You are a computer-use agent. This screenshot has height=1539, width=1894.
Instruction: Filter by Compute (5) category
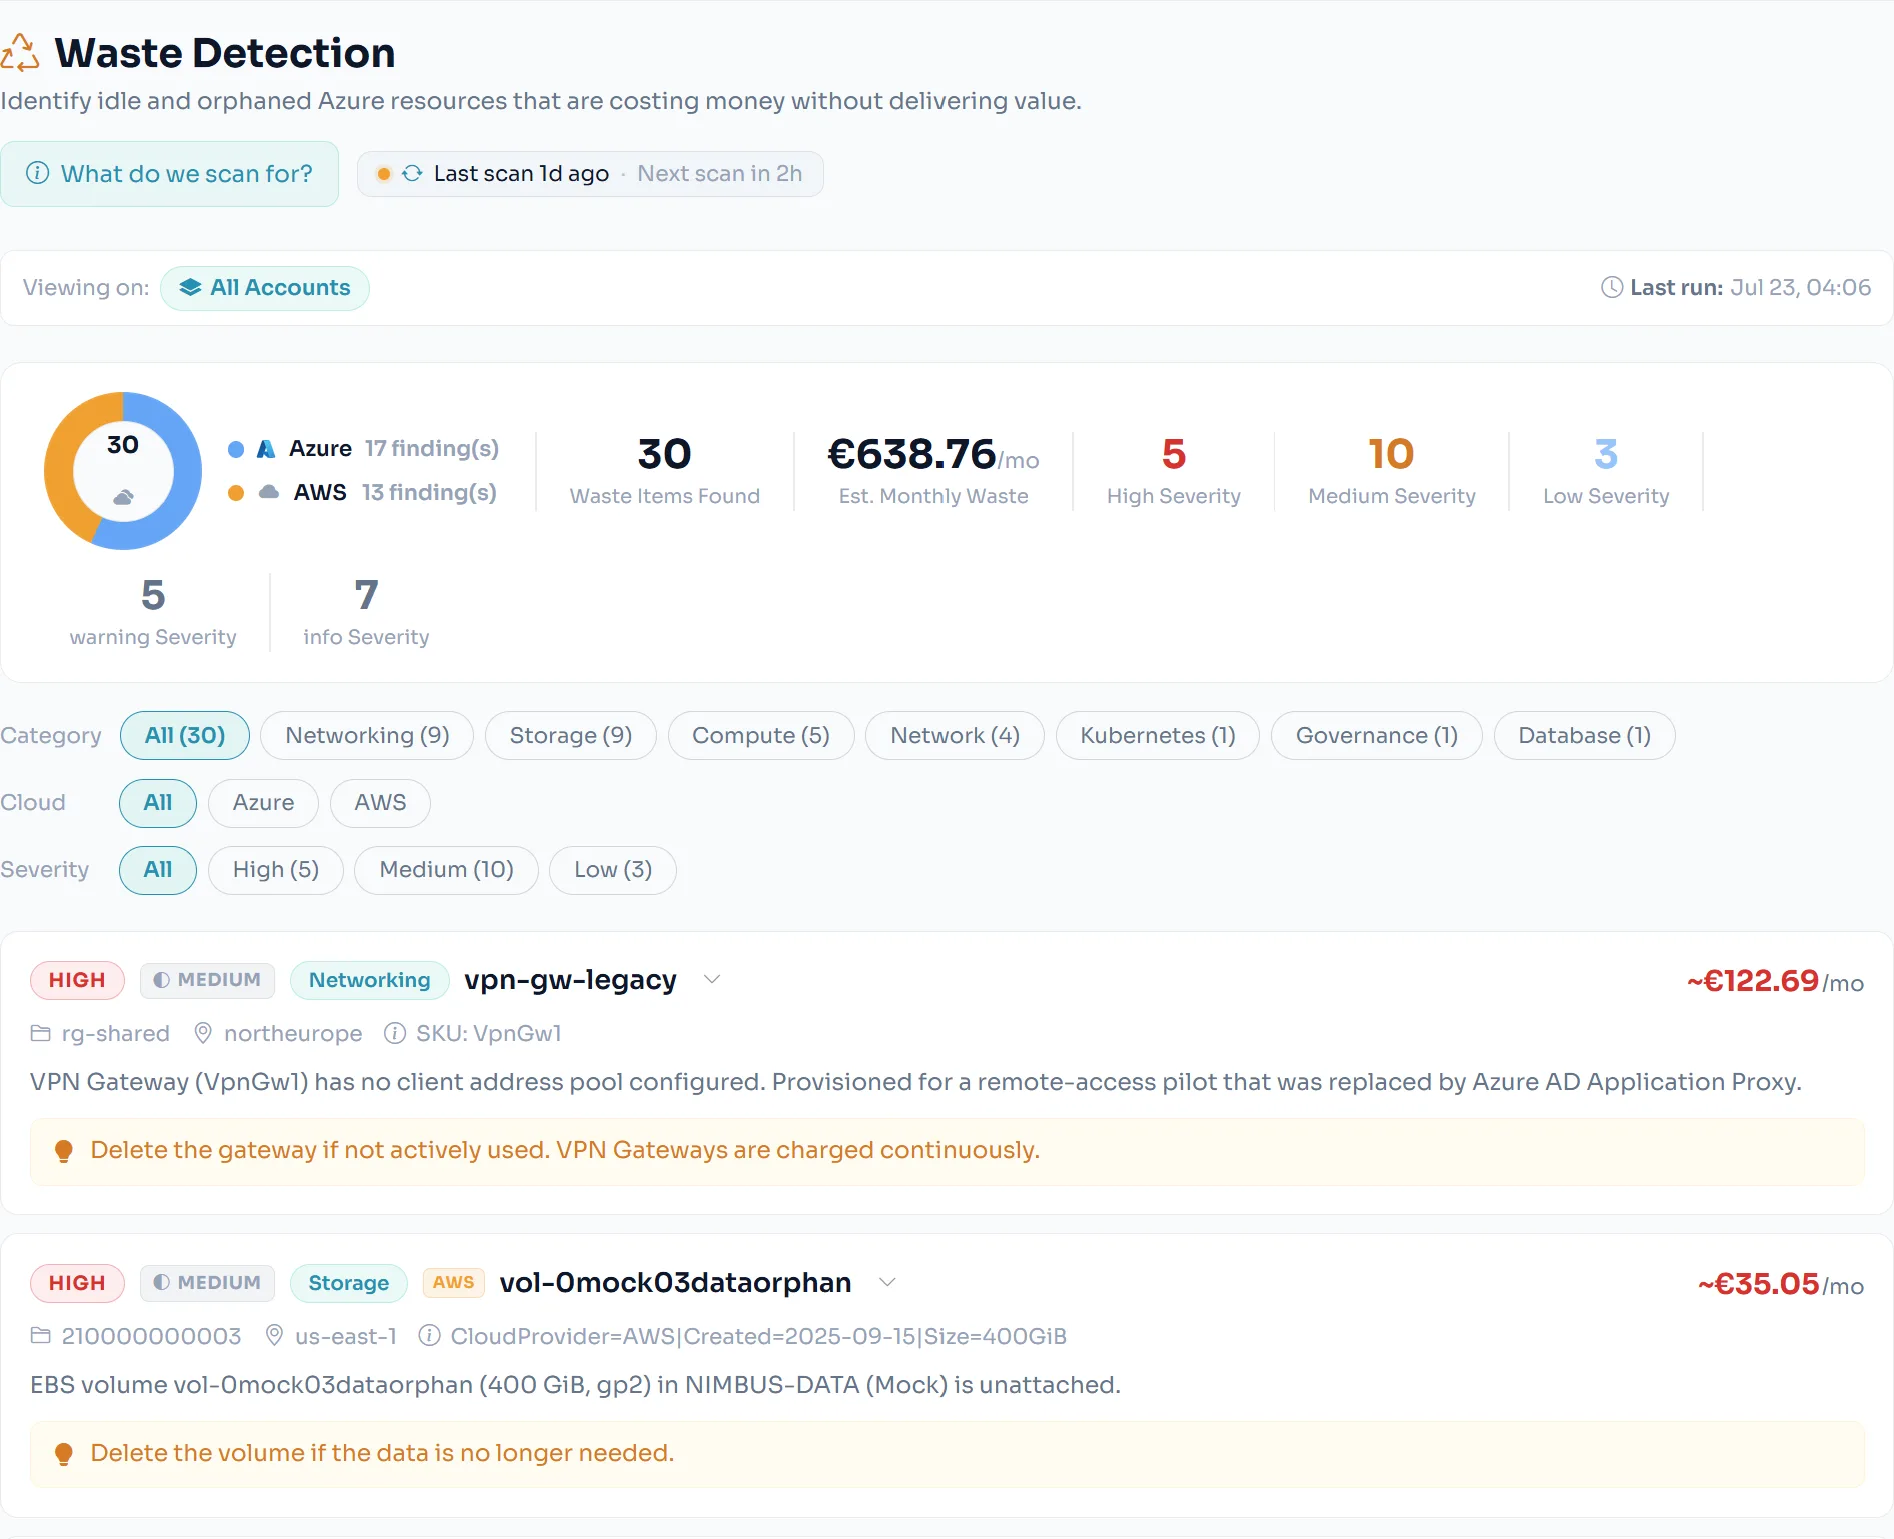[x=761, y=736]
